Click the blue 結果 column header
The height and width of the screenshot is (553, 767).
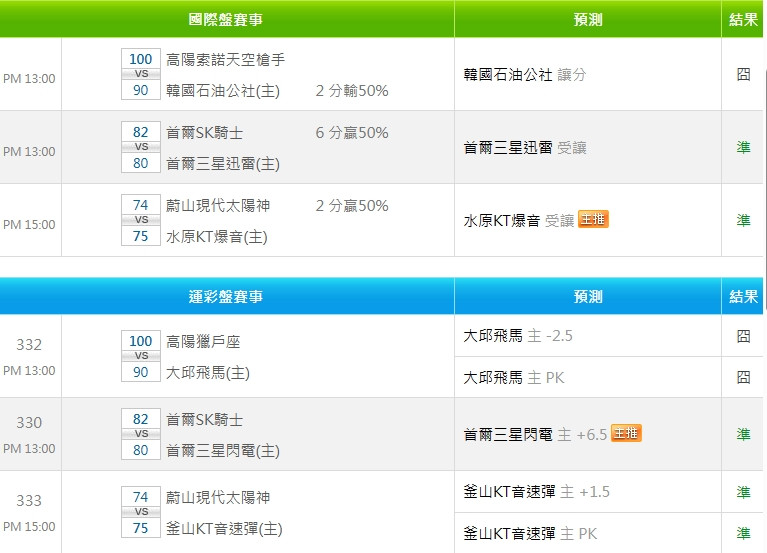pyautogui.click(x=743, y=296)
